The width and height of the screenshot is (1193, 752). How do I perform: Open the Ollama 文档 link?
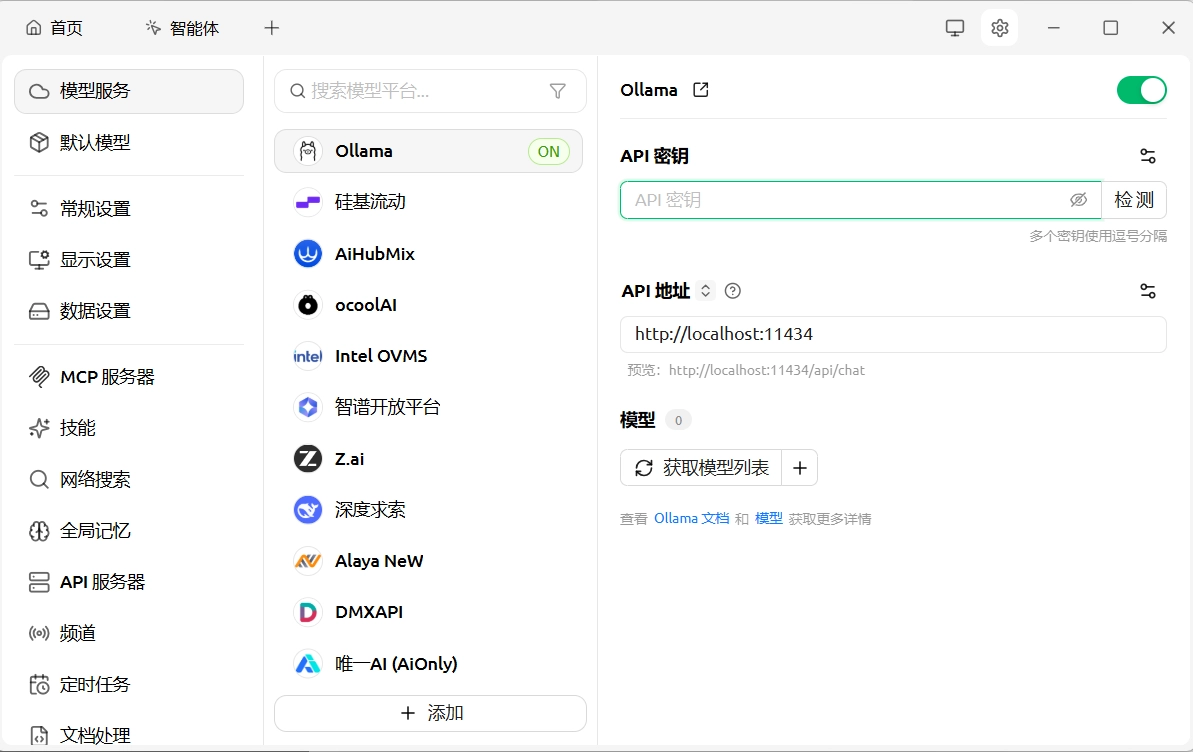coord(692,518)
